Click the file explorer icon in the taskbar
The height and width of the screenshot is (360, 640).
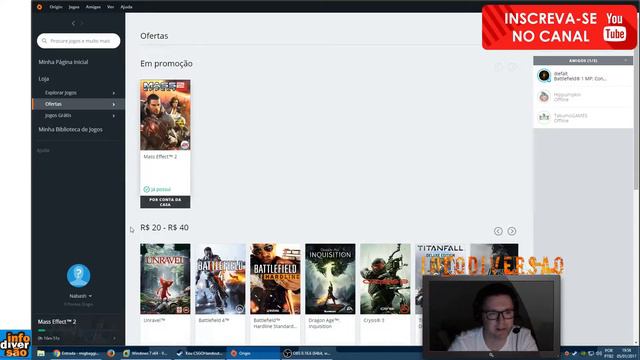coord(41,353)
